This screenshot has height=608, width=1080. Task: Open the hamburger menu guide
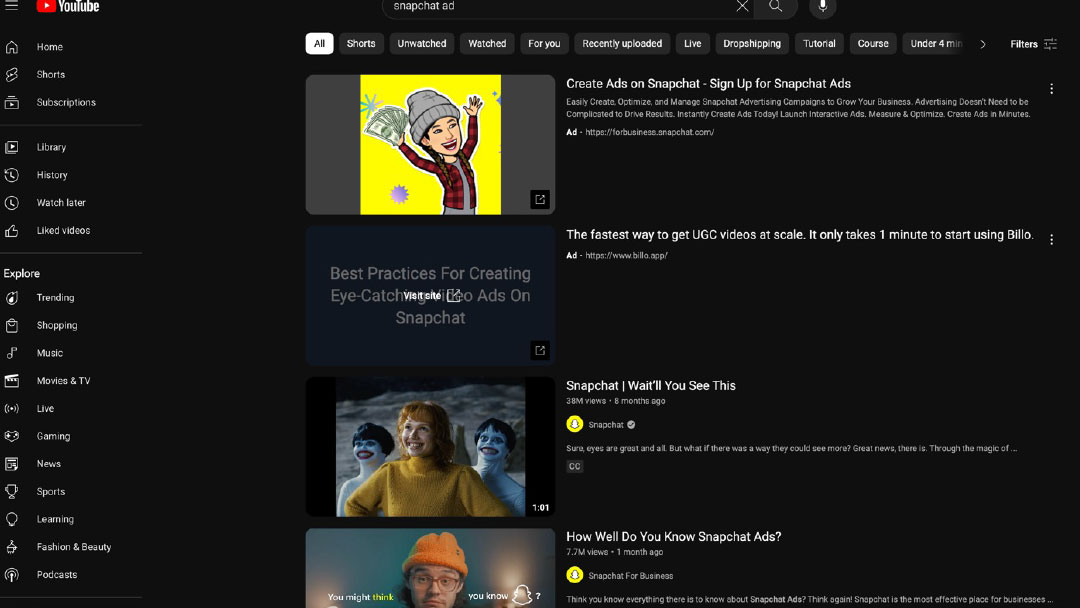(12, 6)
